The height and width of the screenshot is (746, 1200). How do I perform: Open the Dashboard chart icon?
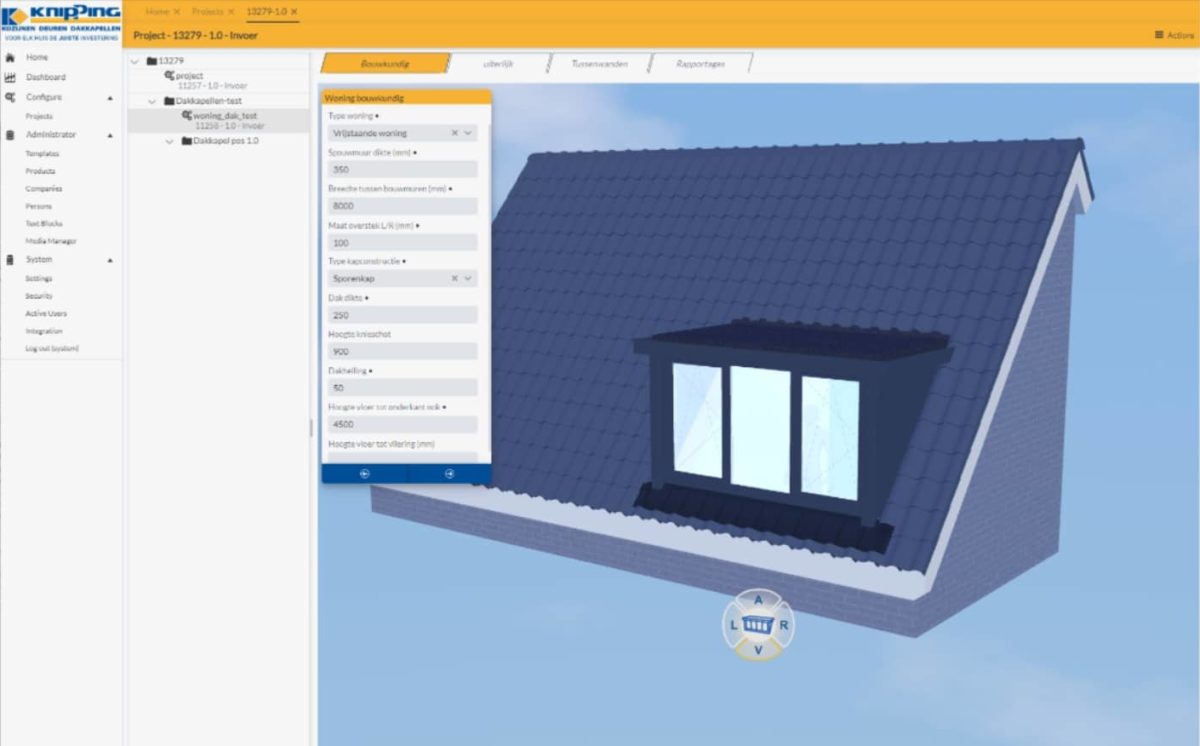(10, 77)
